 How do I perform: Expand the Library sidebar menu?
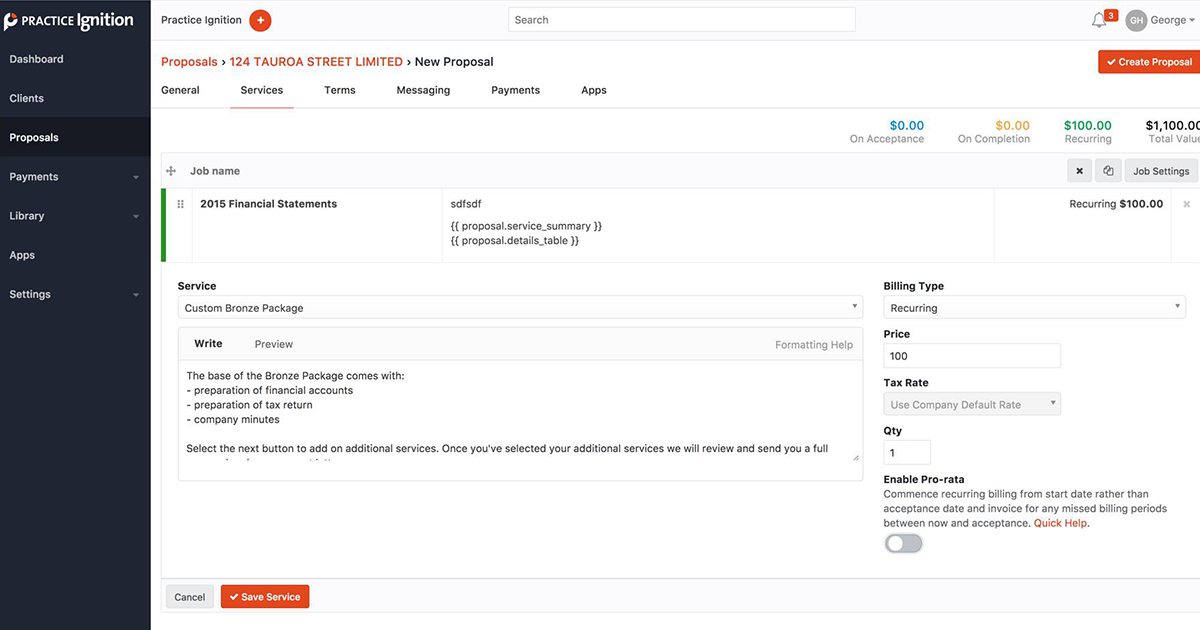pyautogui.click(x=135, y=216)
